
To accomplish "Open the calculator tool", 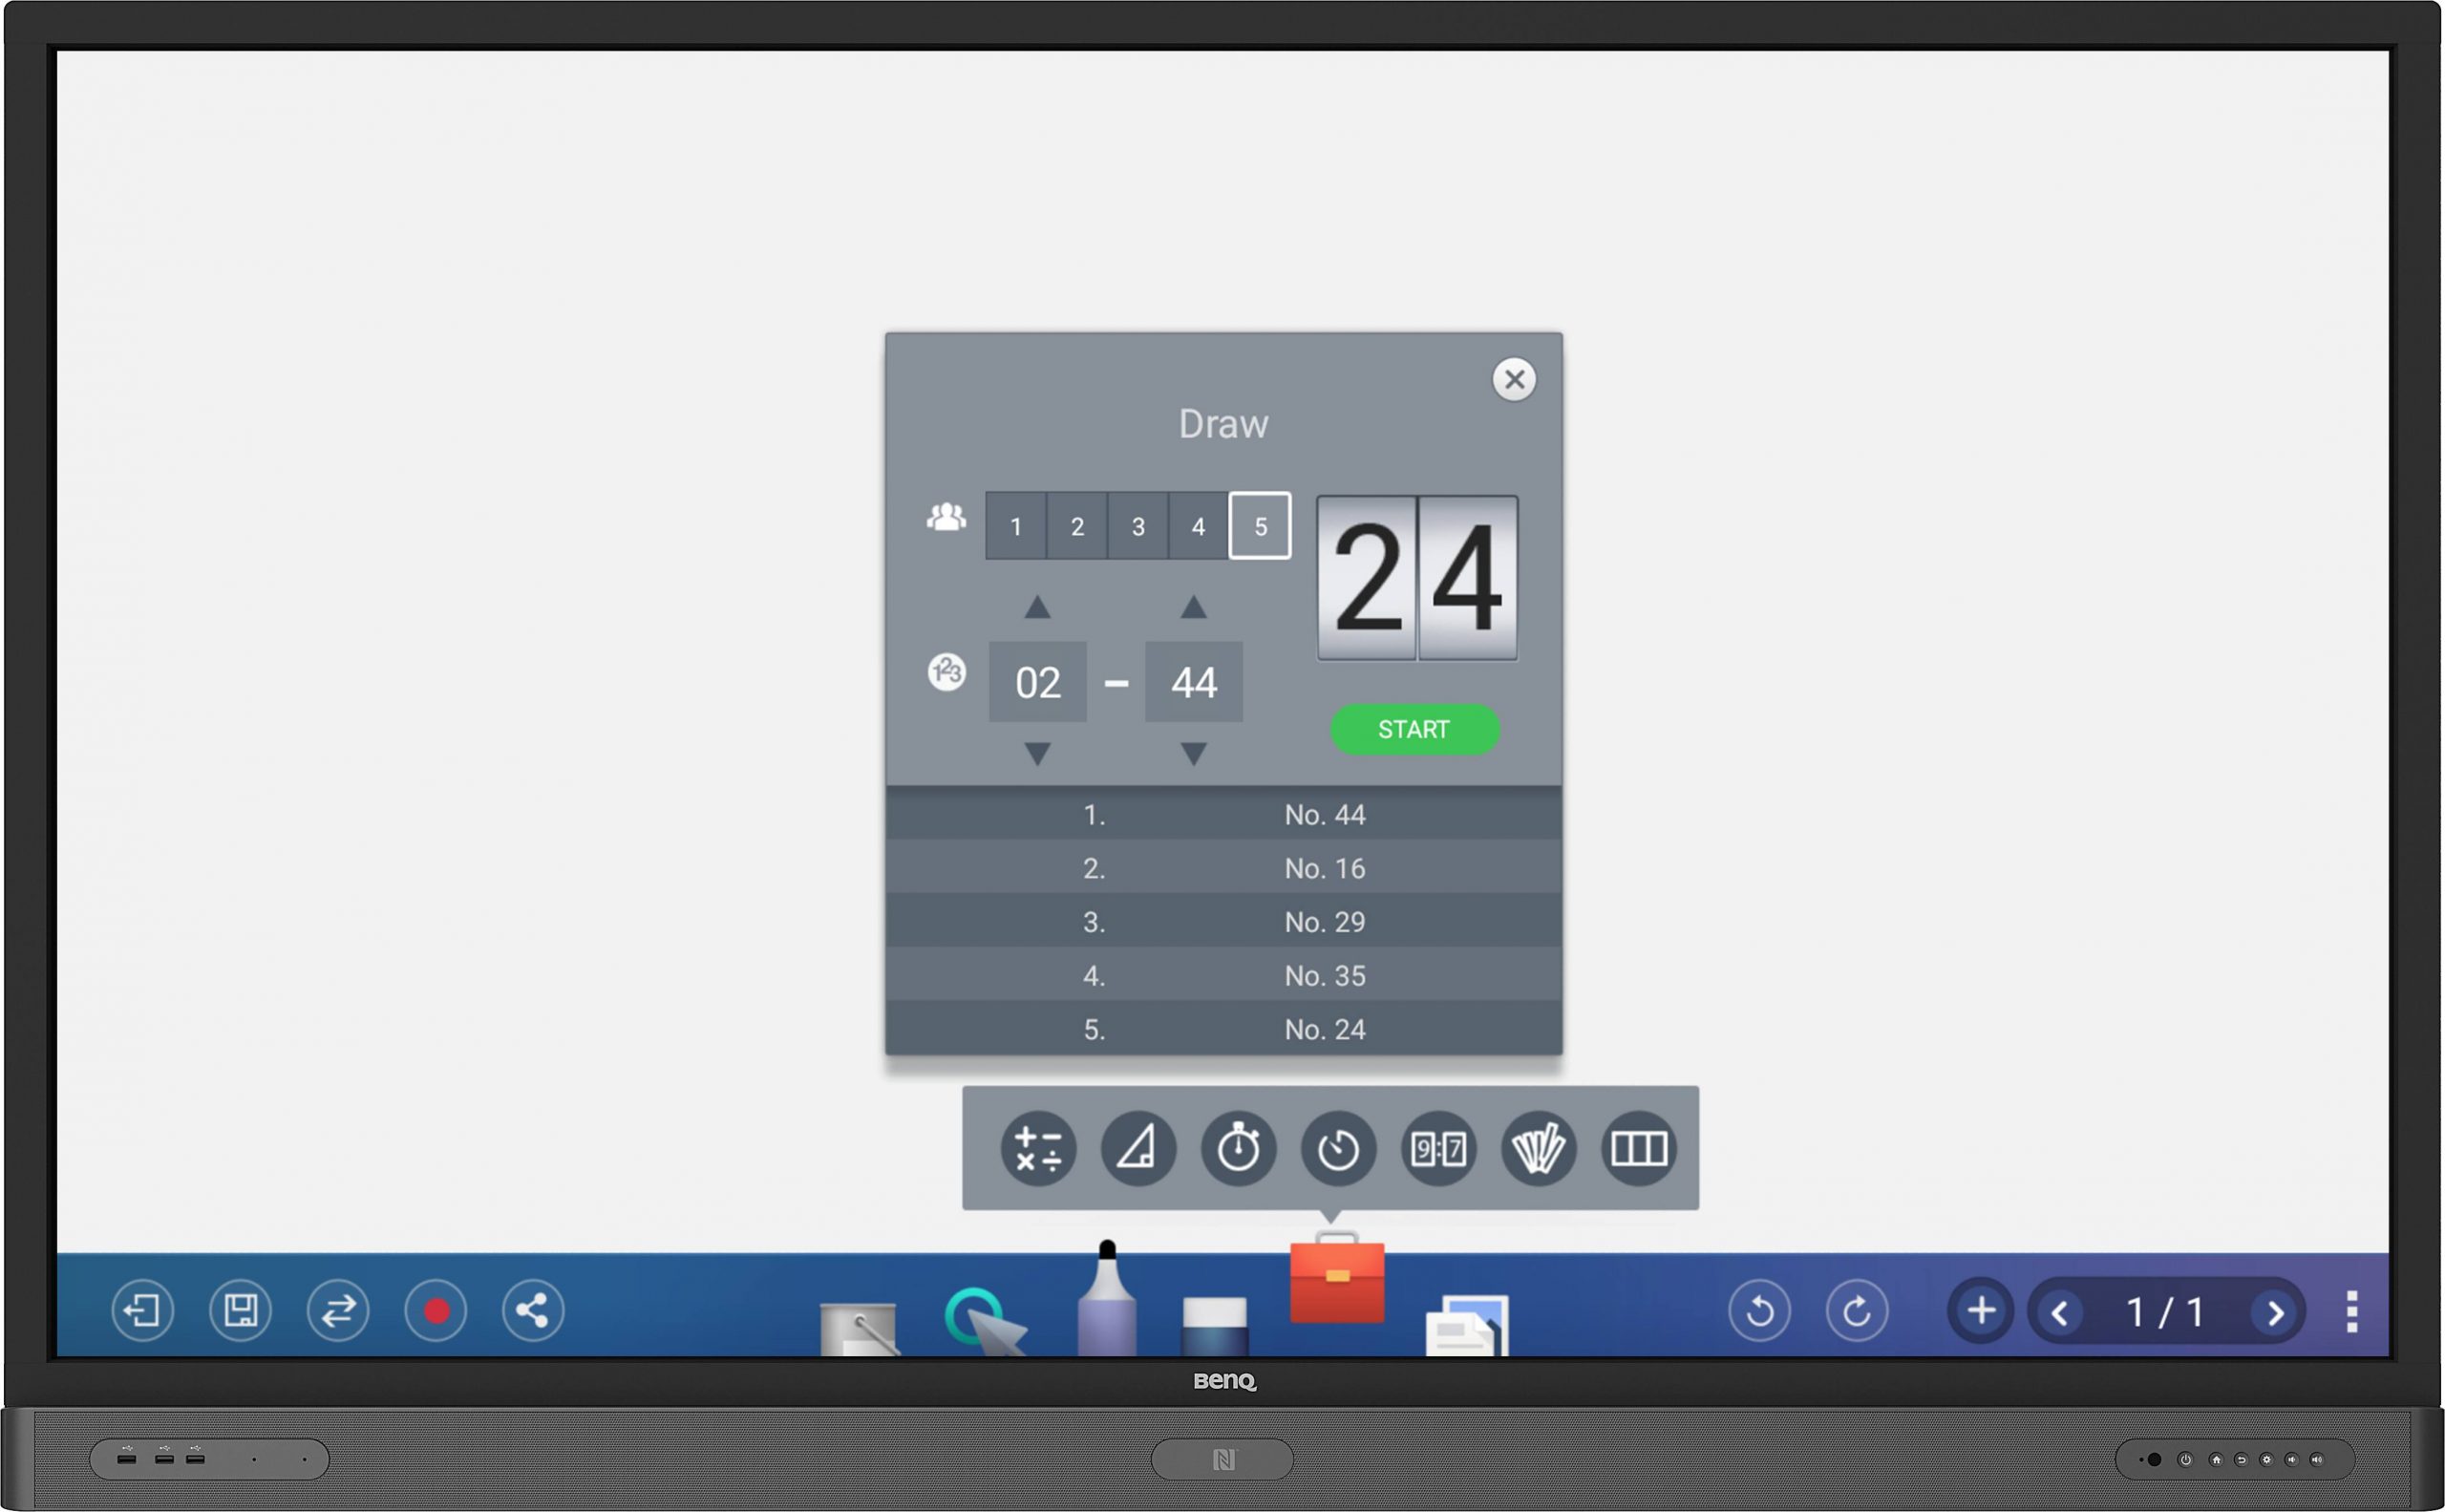I will pos(1038,1148).
